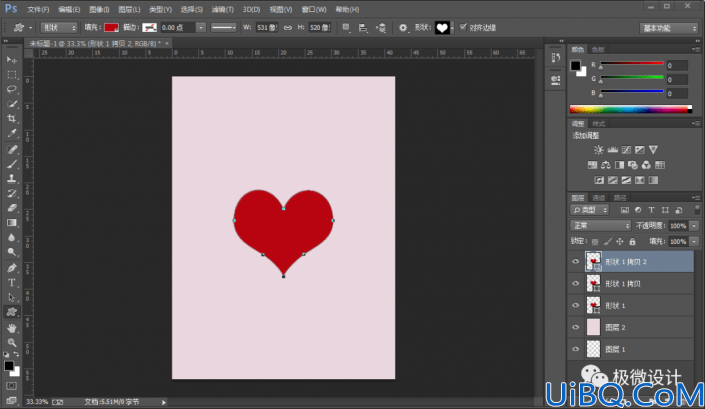Viewport: 705px width, 409px height.
Task: Select the Clone Stamp tool
Action: click(x=12, y=178)
